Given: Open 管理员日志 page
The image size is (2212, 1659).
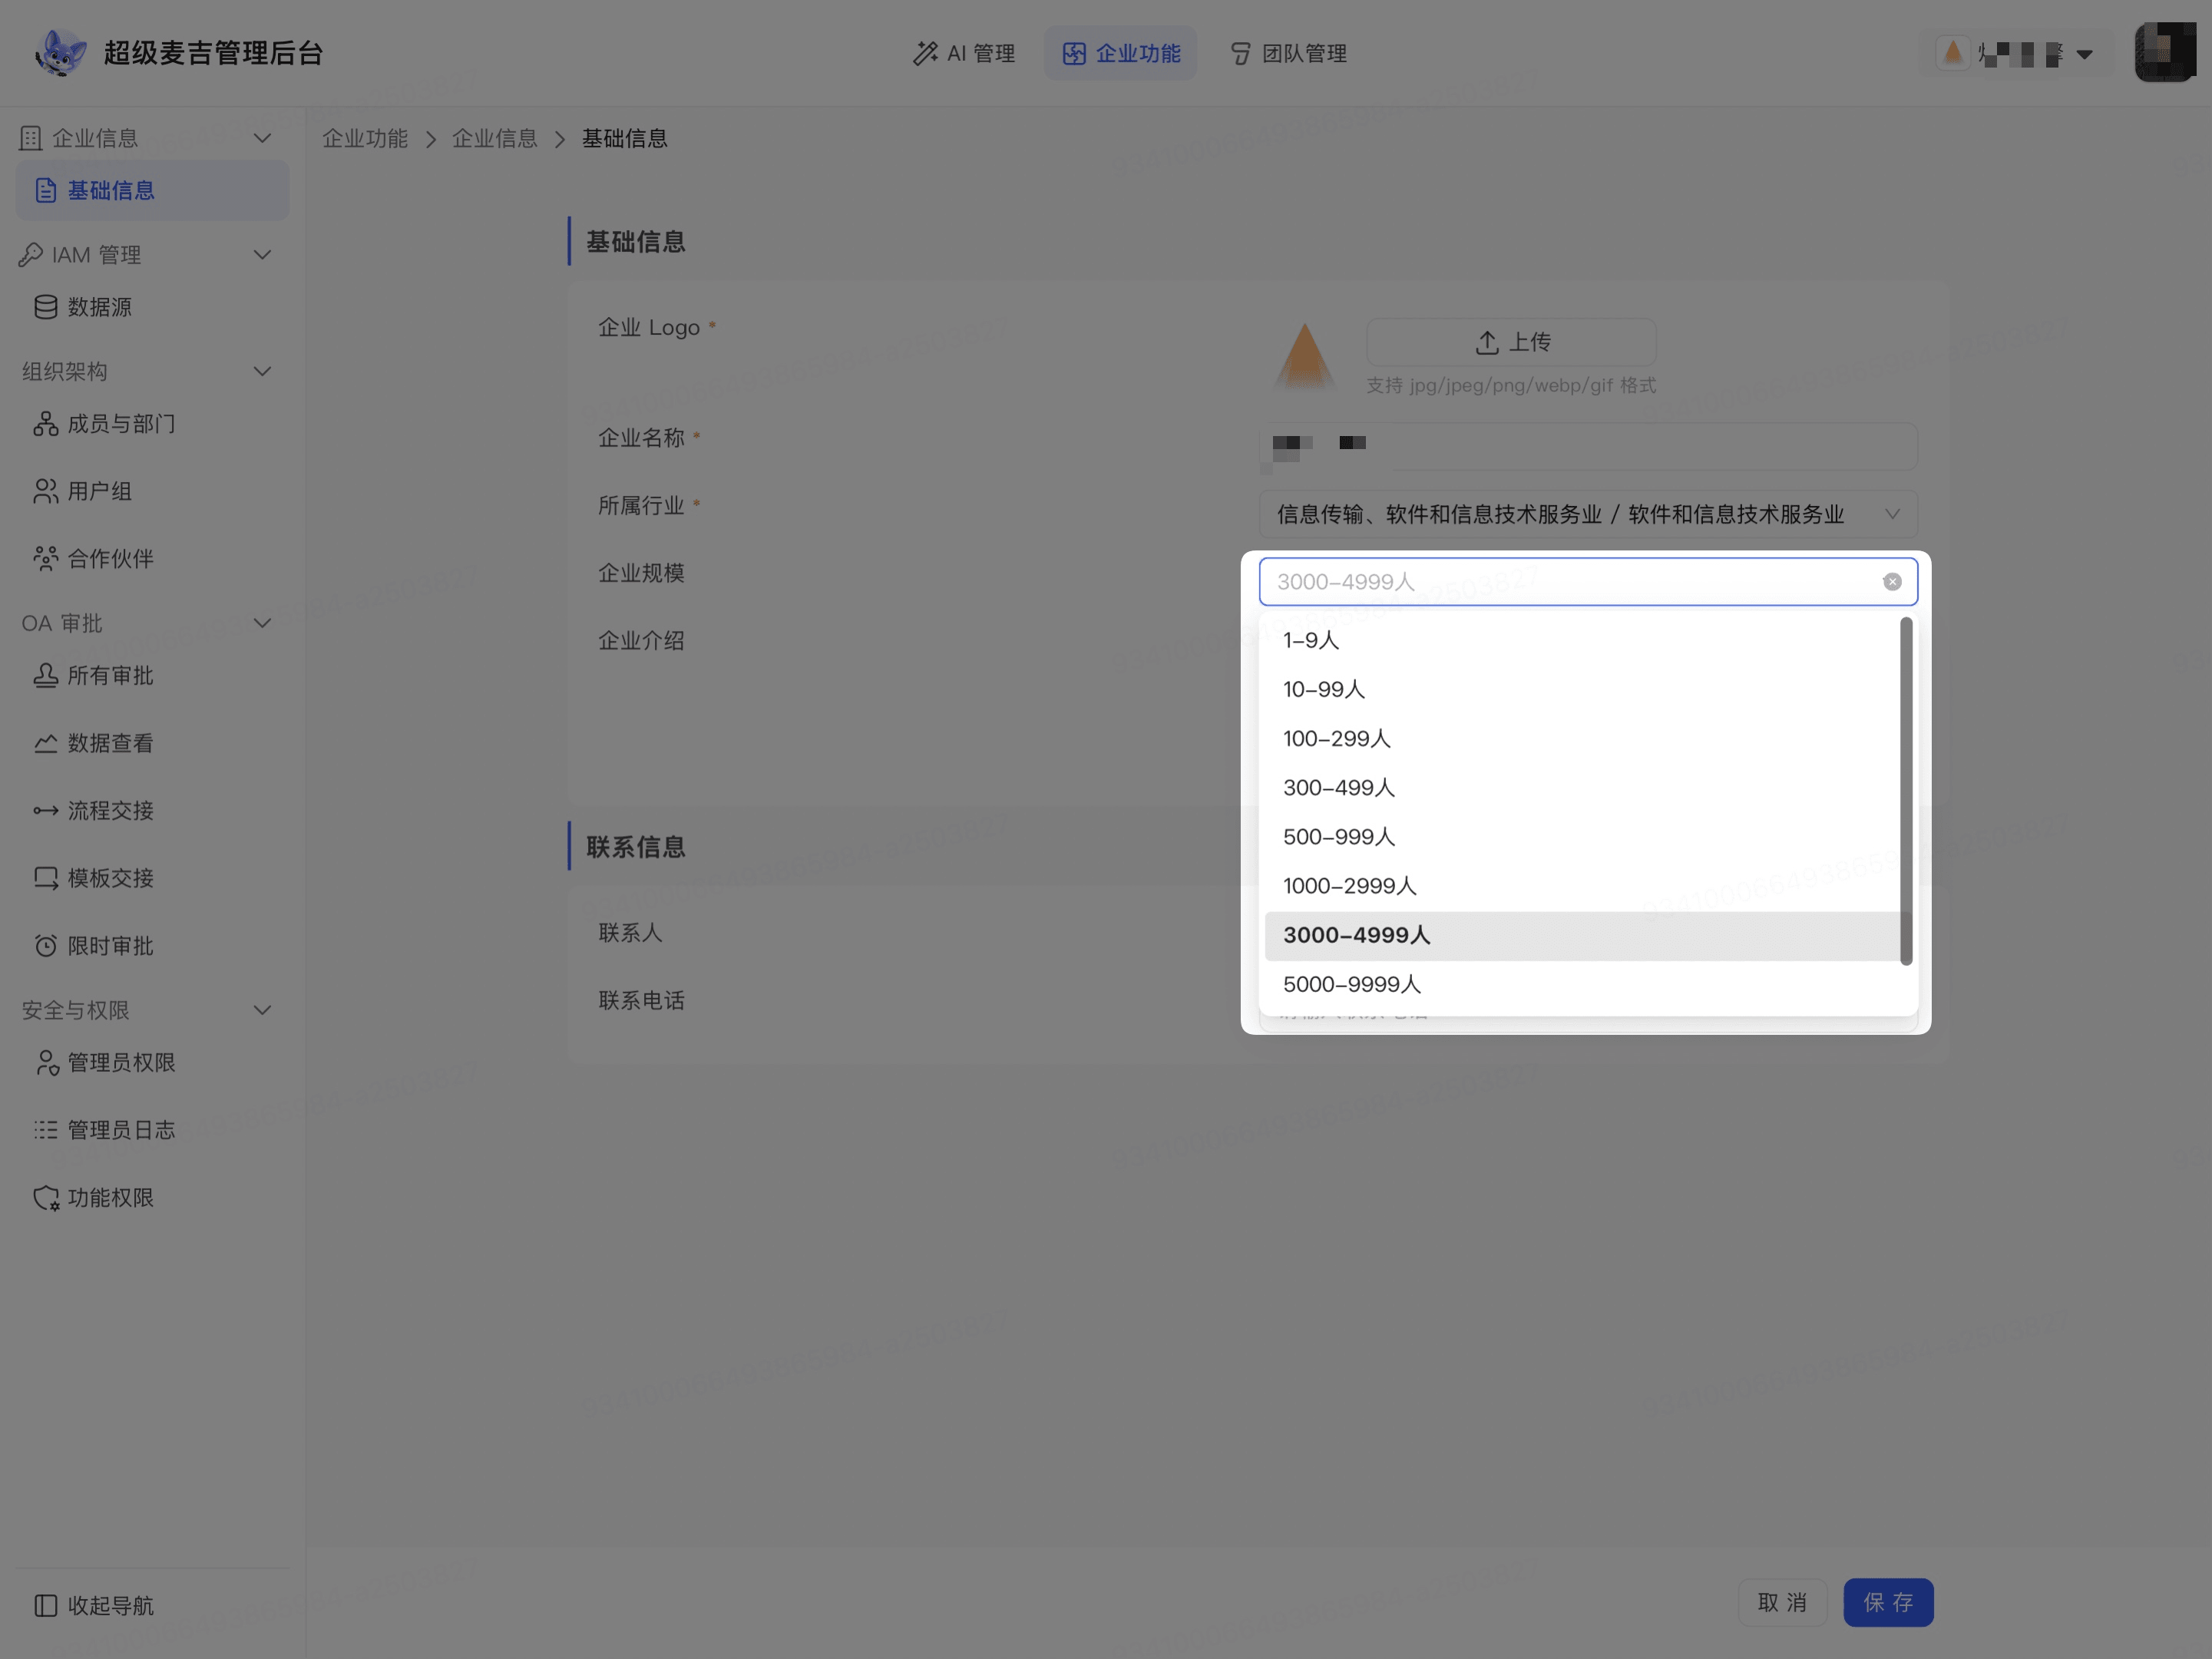Looking at the screenshot, I should point(152,1130).
